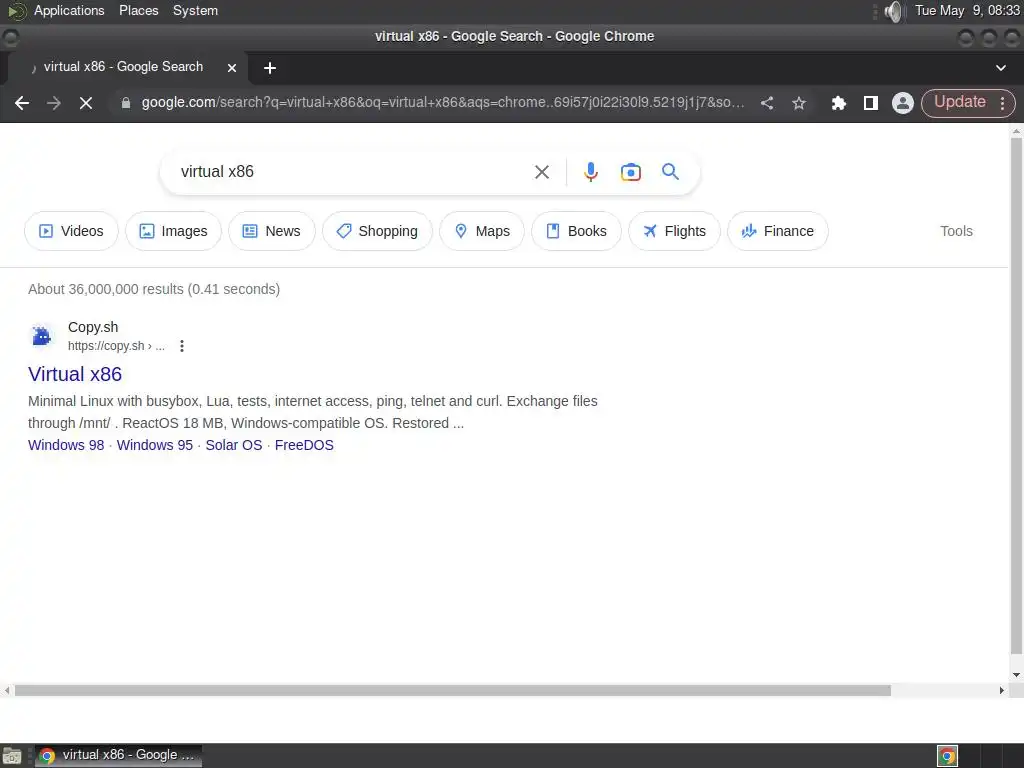Switch to Shopping results

[x=377, y=231]
